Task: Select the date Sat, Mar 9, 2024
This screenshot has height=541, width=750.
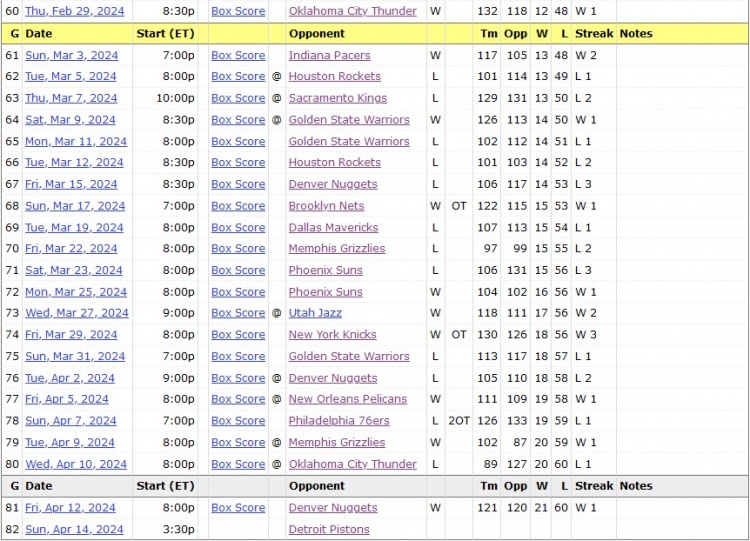Action: (x=70, y=120)
